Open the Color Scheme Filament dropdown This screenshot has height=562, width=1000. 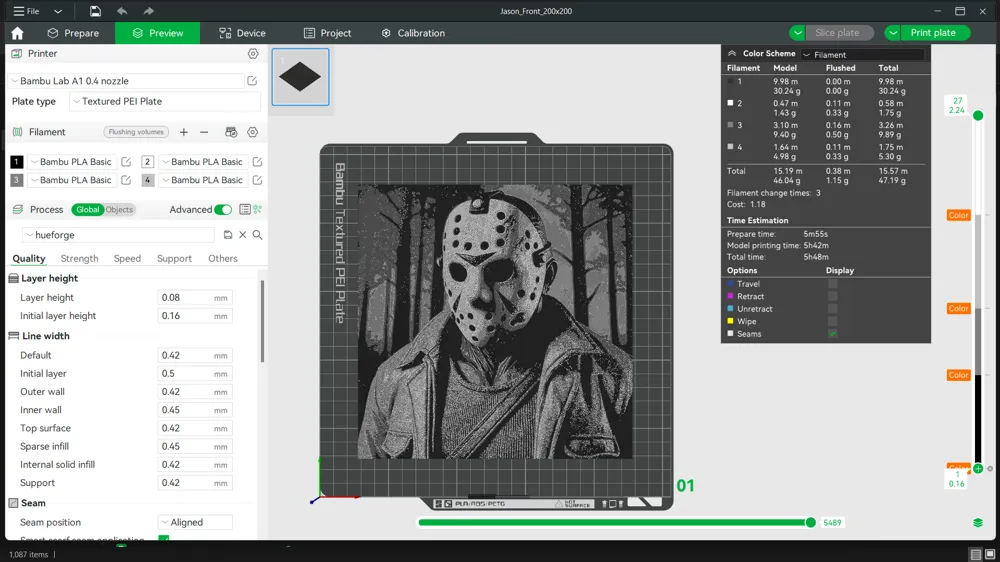pos(863,55)
